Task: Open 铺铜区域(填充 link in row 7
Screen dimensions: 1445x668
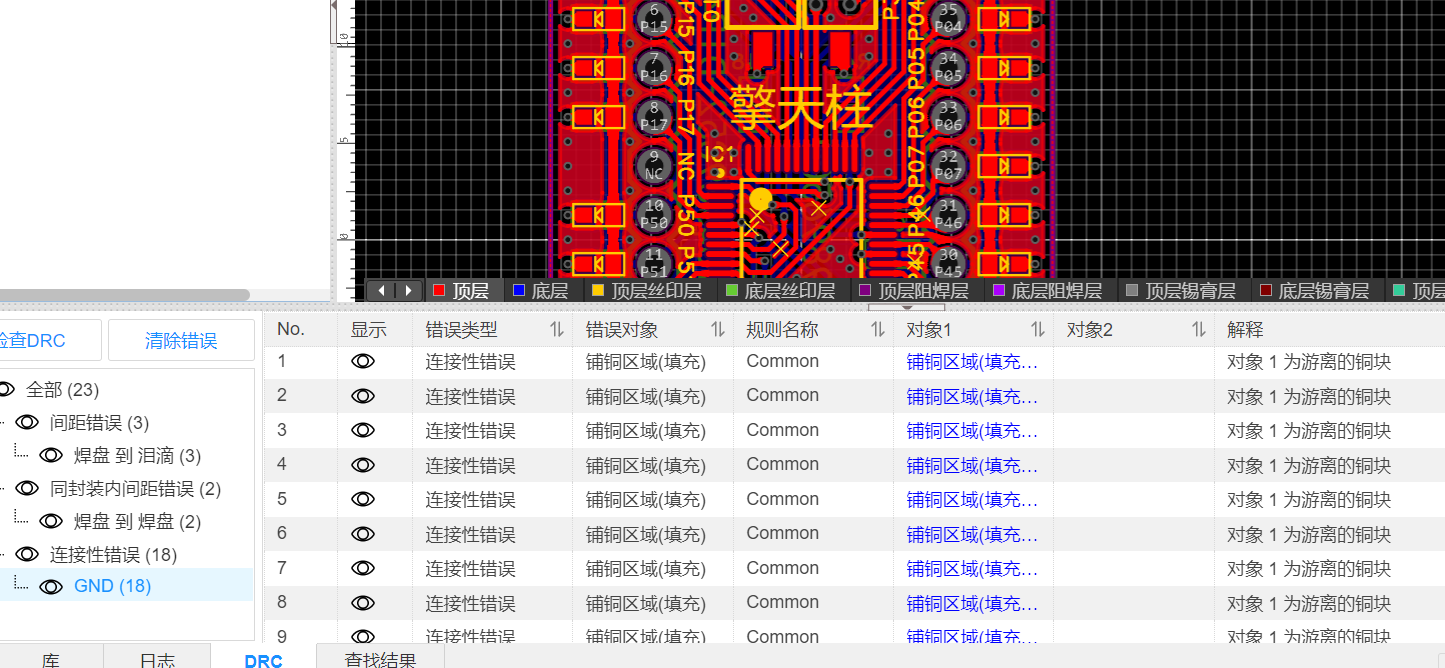Action: [972, 569]
